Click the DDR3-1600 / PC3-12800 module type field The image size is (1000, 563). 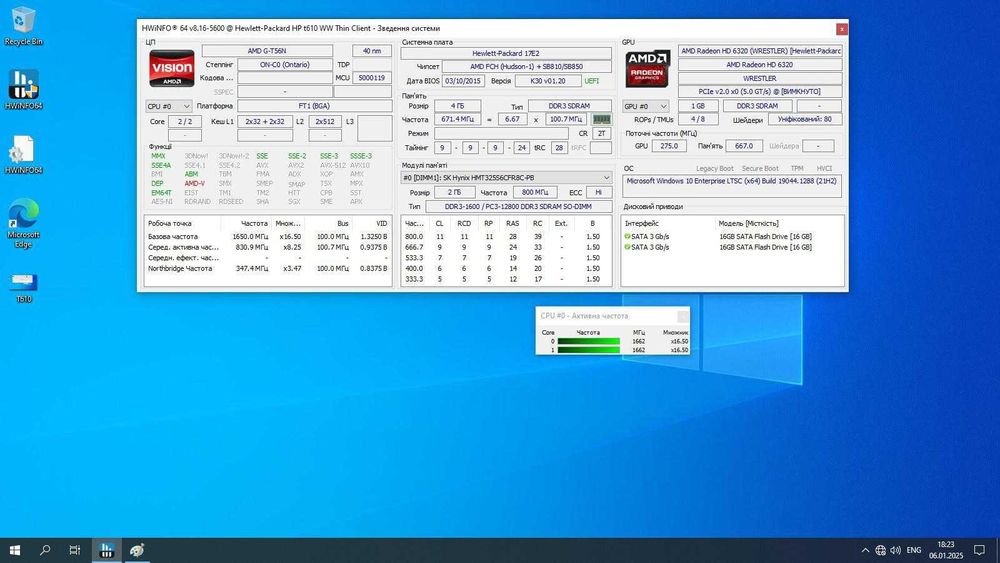[518, 206]
